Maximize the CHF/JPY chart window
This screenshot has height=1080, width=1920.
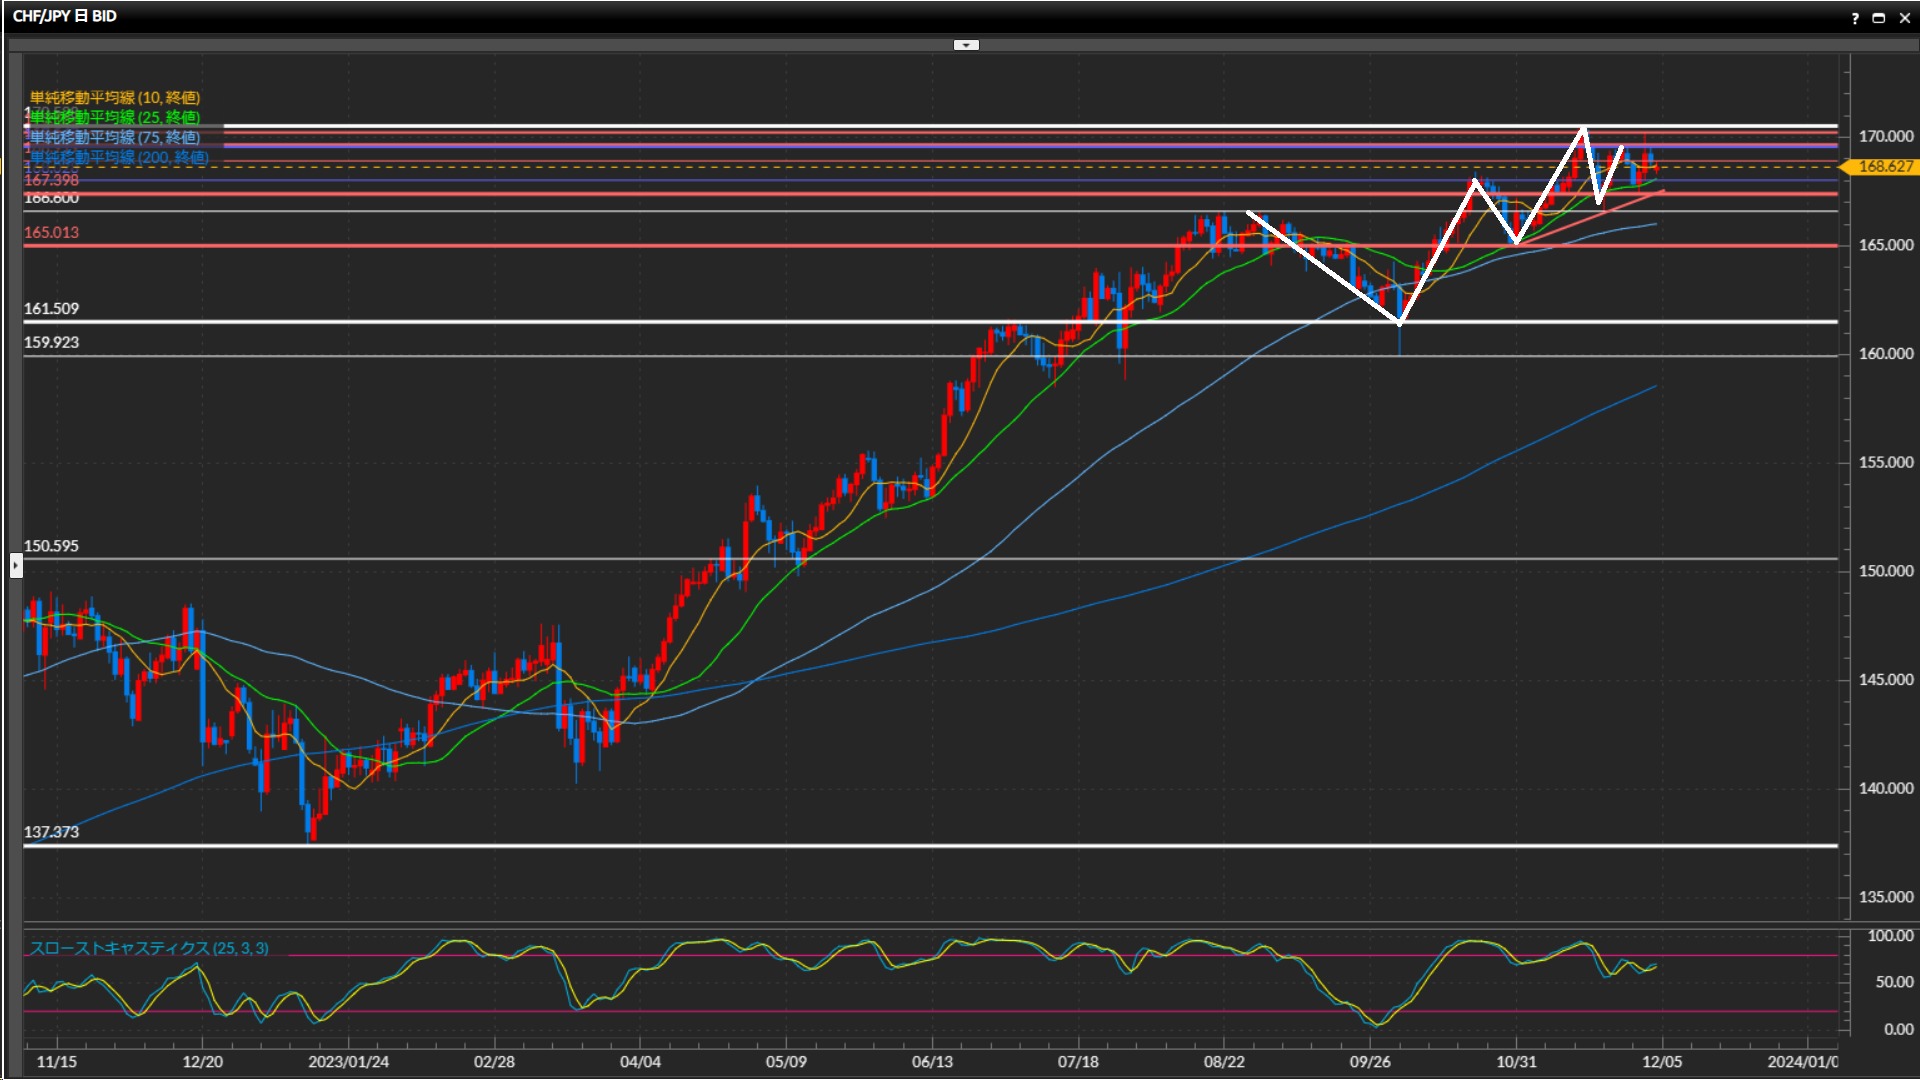[x=1879, y=18]
